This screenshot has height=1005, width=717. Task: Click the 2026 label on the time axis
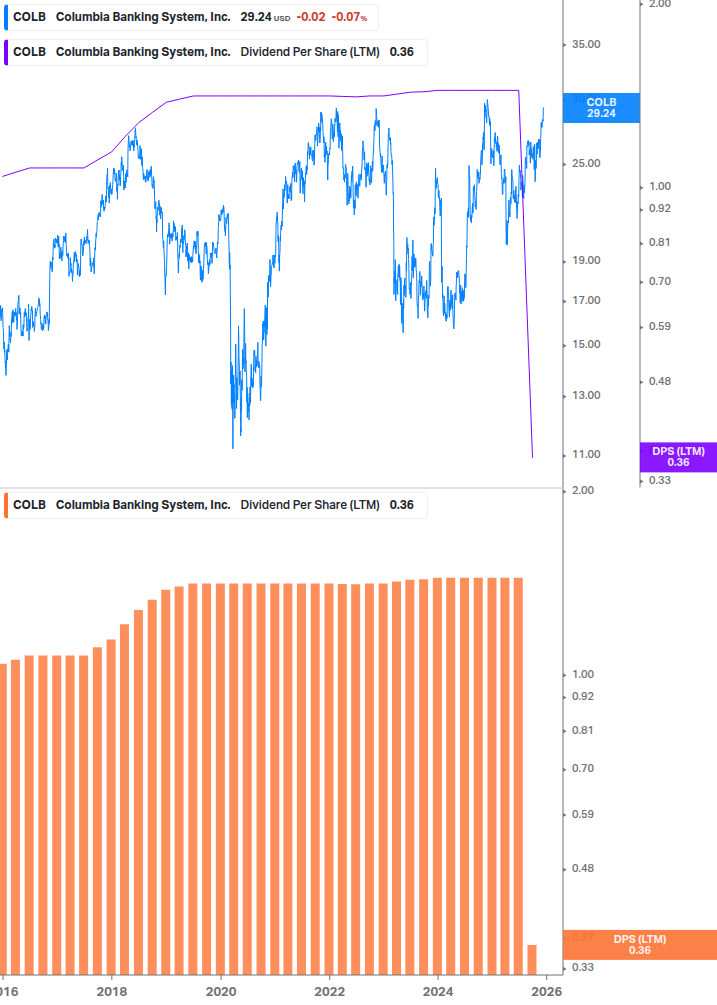click(547, 992)
